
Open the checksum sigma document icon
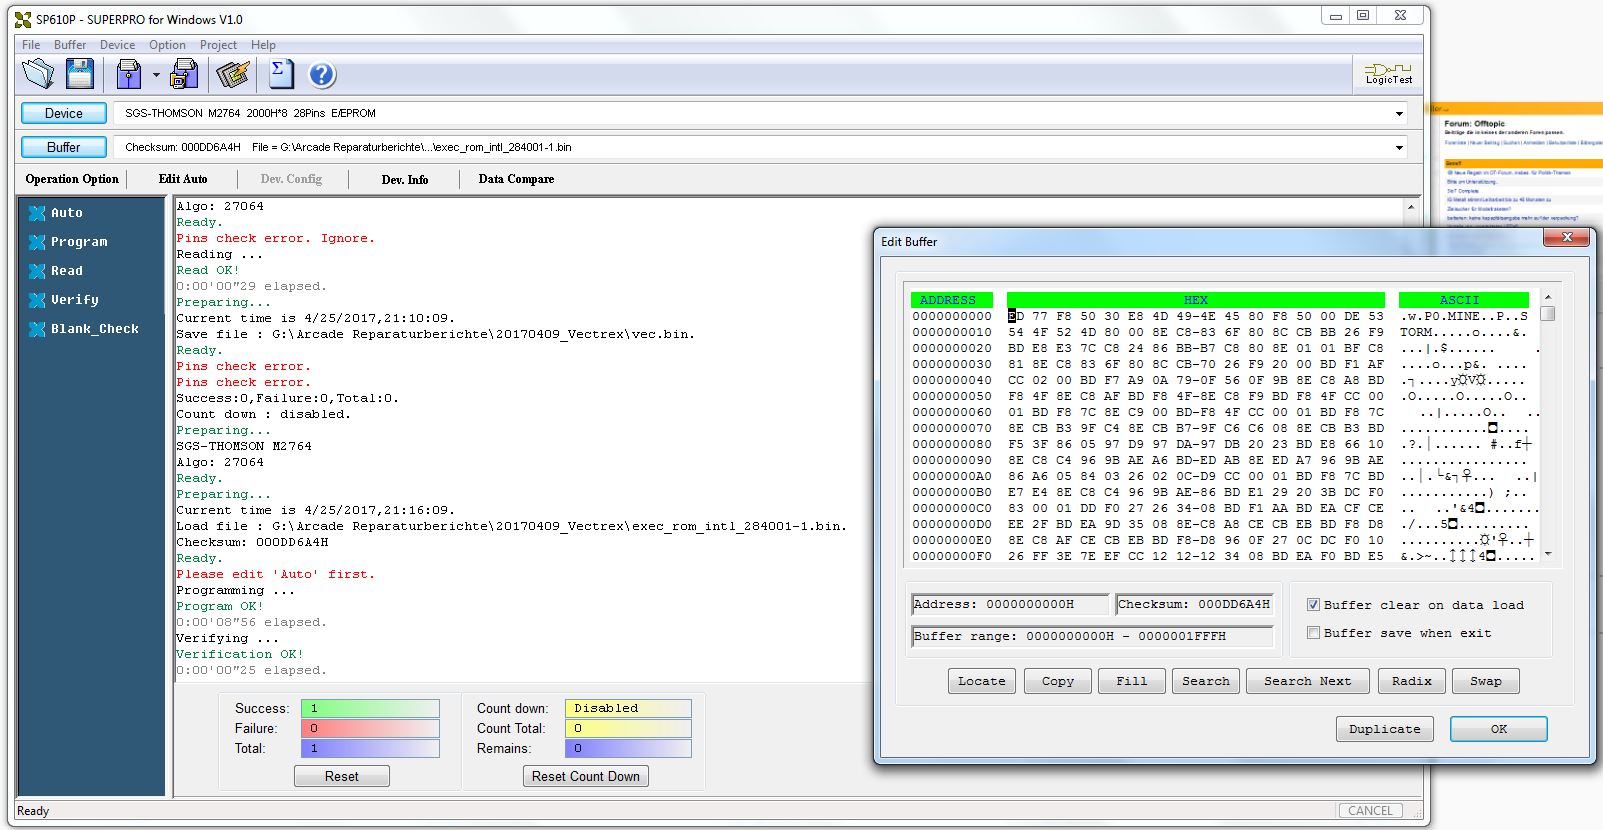click(282, 74)
